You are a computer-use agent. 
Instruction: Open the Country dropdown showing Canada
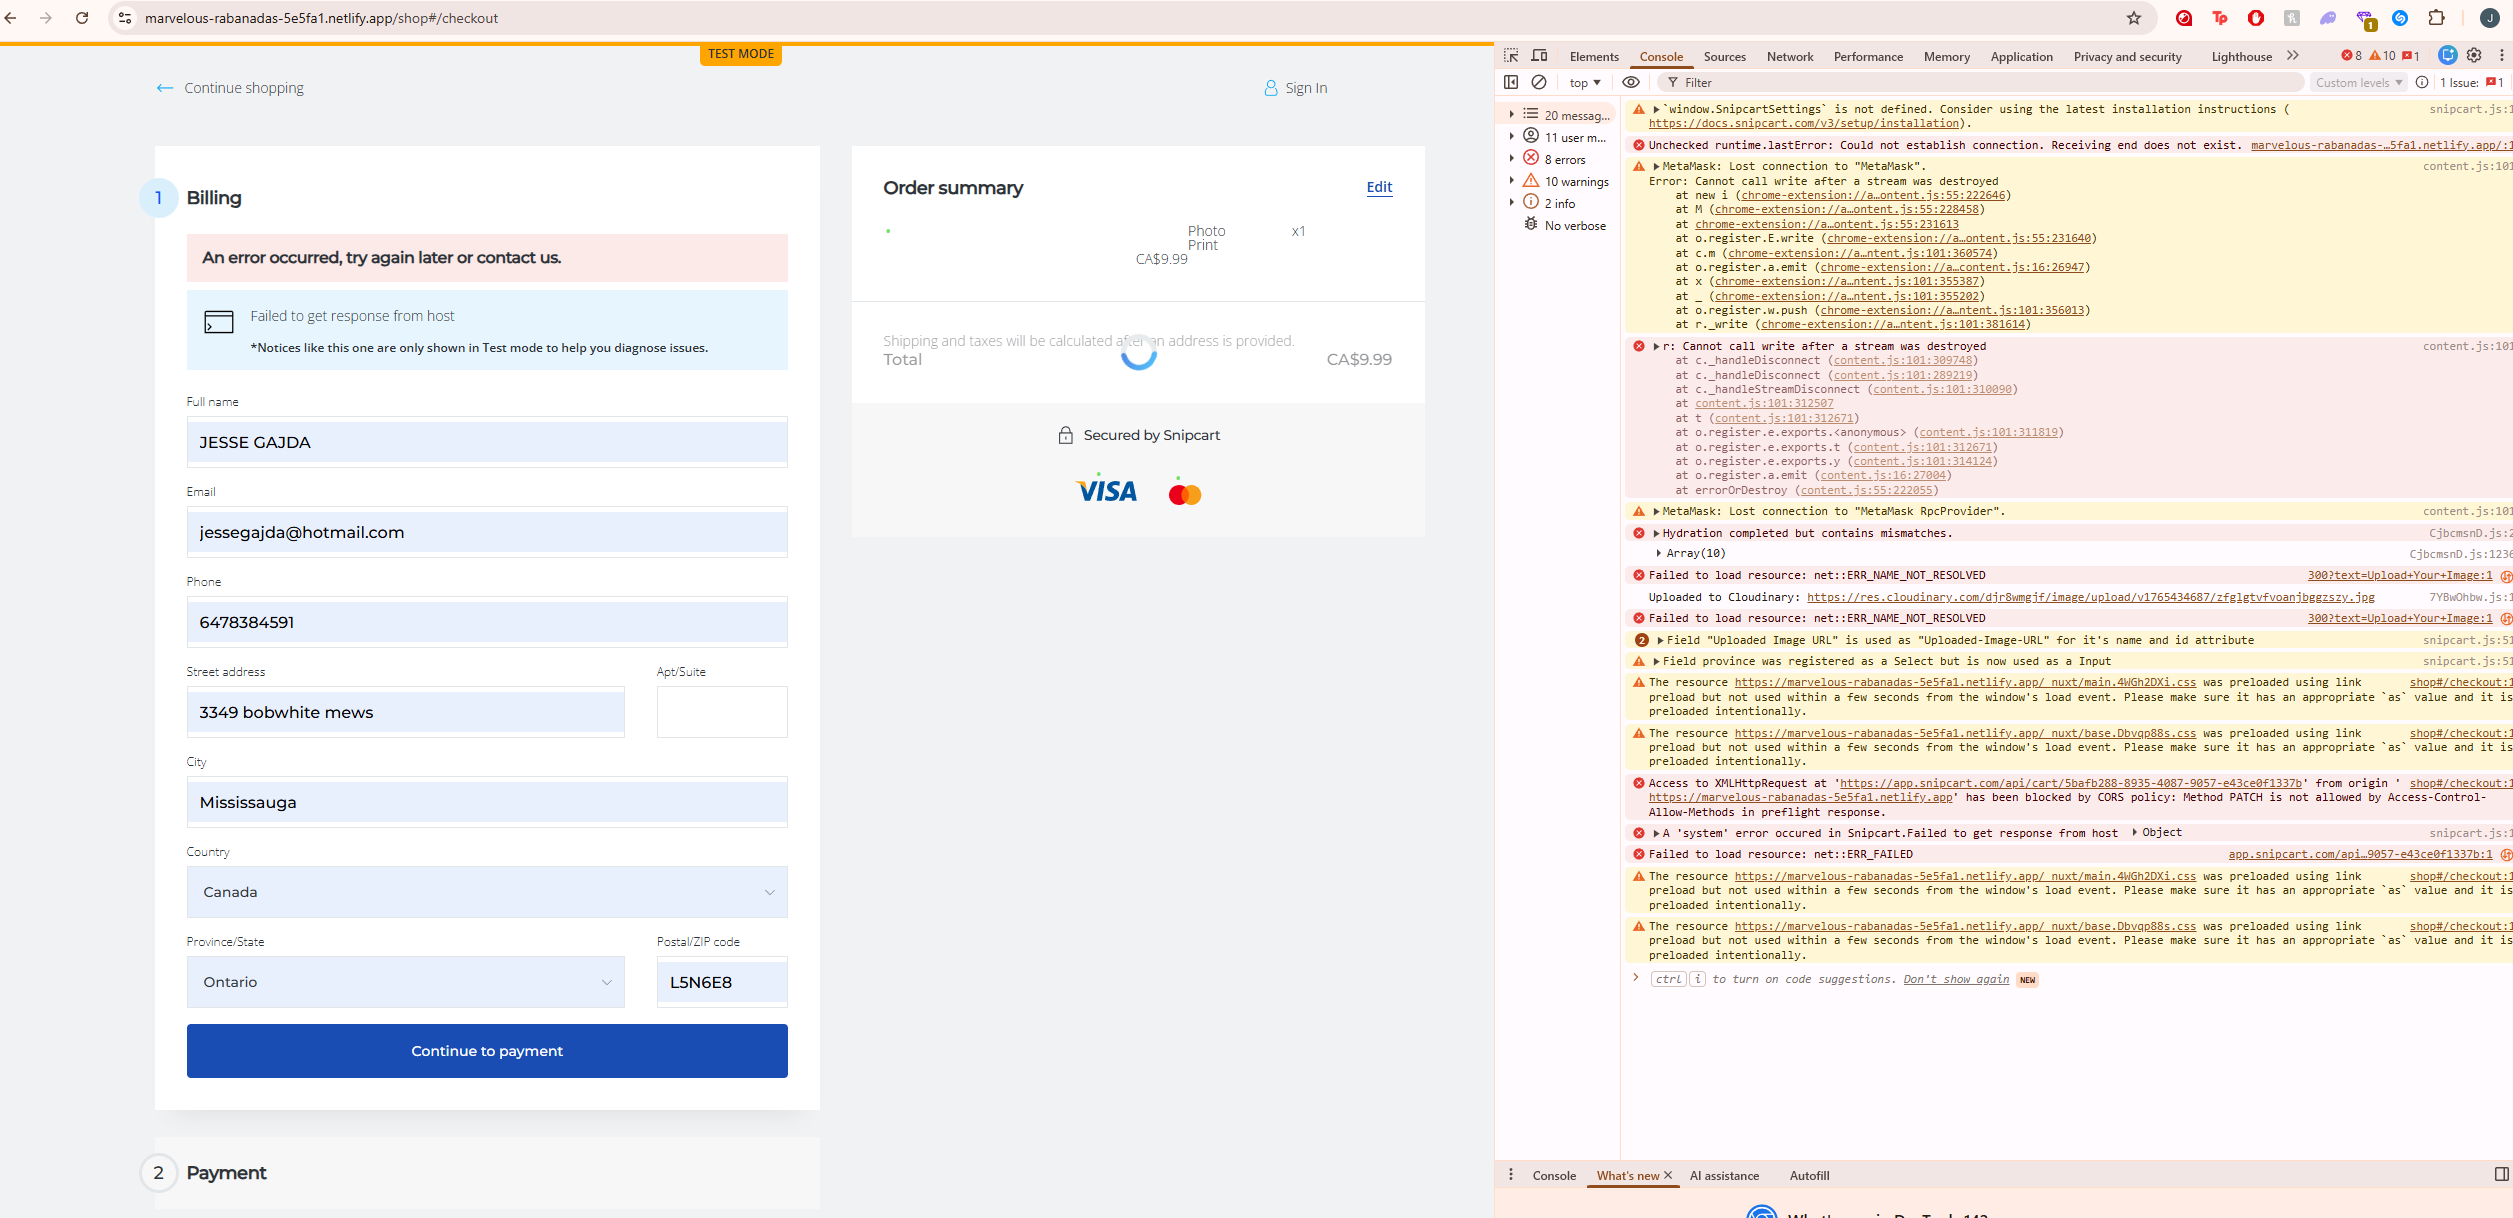click(x=487, y=892)
